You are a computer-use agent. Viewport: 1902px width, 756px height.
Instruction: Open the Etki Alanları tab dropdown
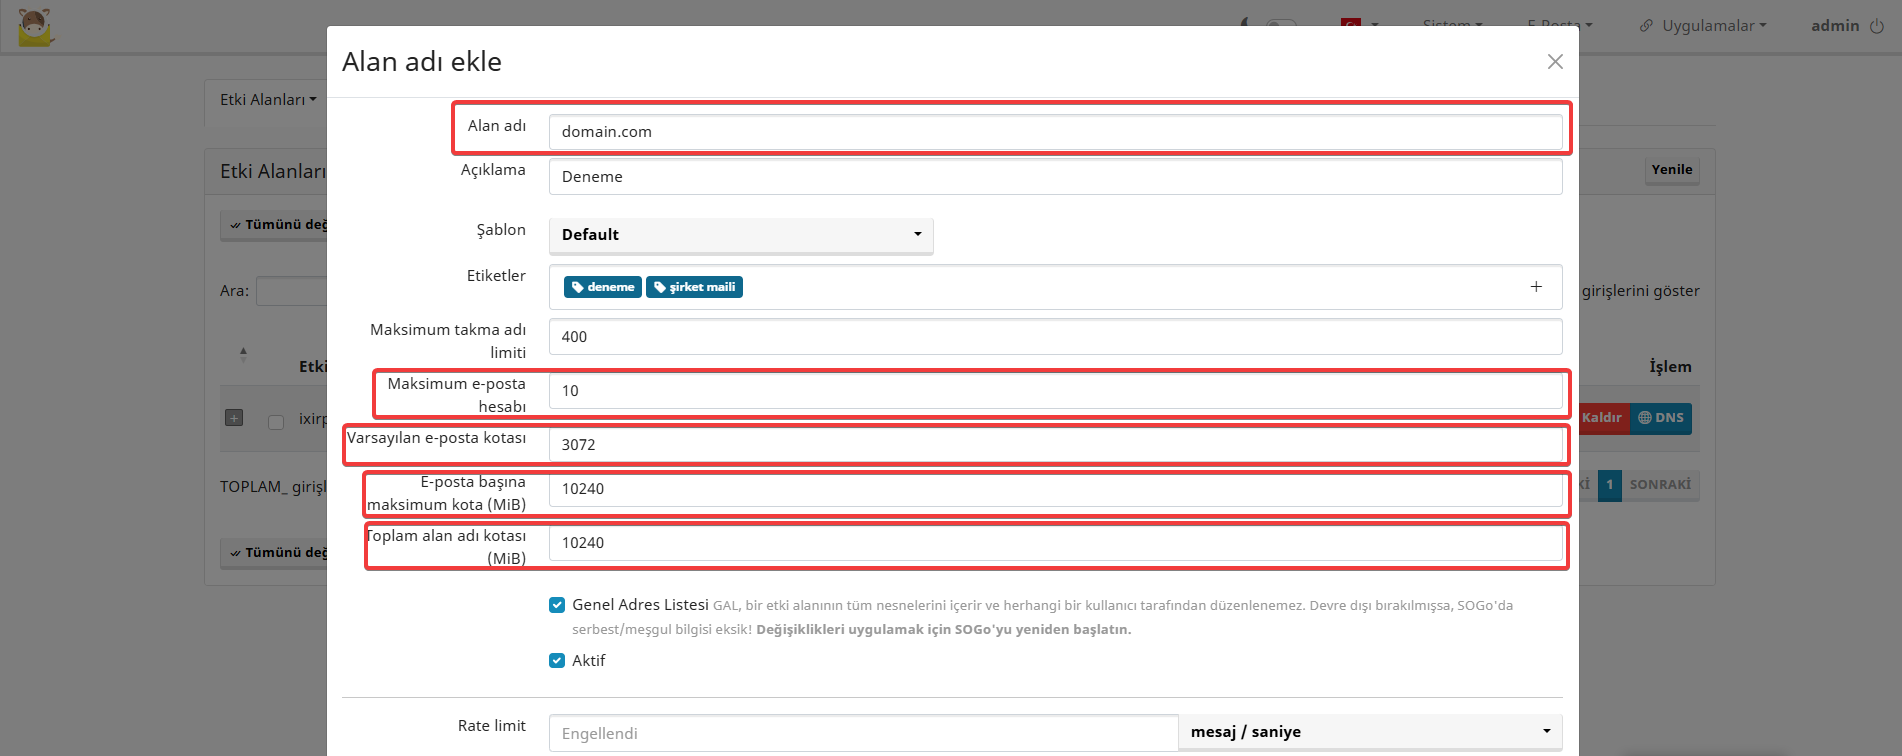tap(267, 100)
